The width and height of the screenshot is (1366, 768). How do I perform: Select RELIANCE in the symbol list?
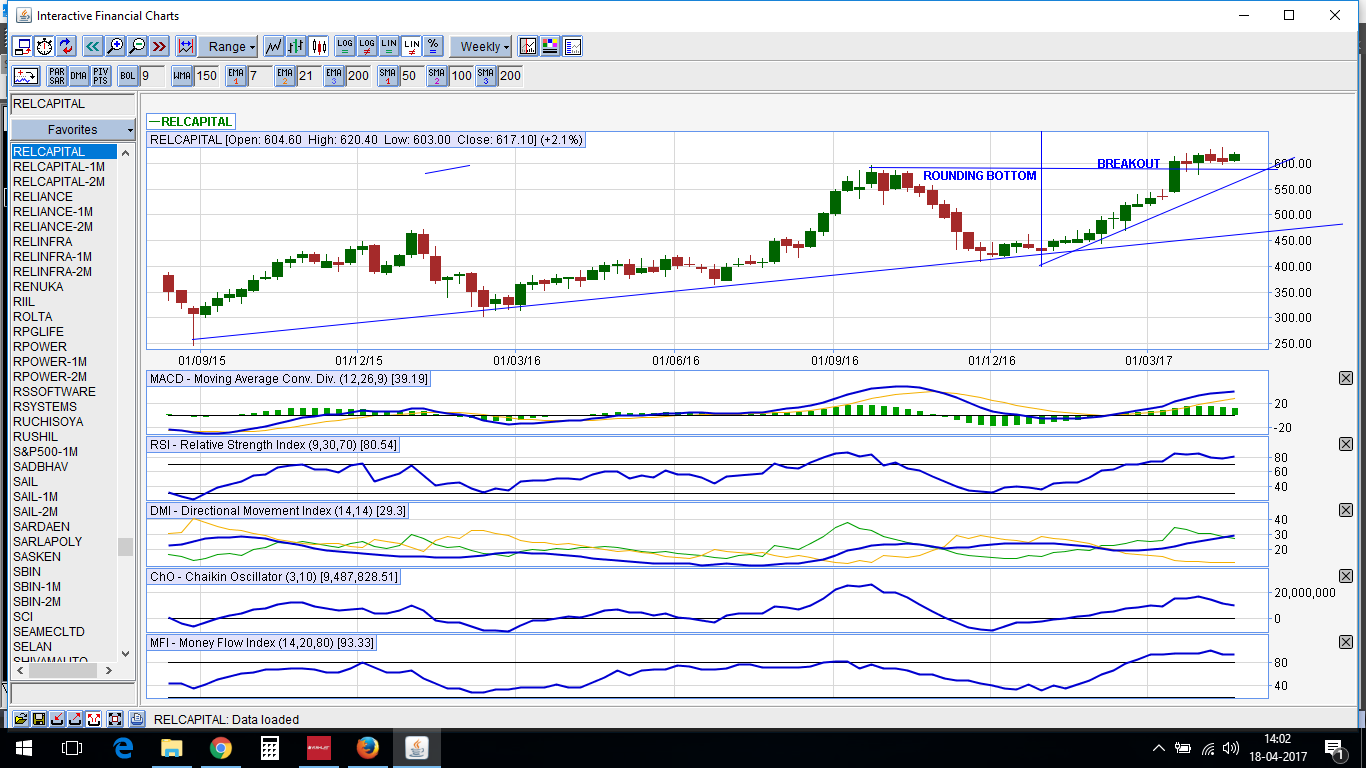tap(64, 197)
